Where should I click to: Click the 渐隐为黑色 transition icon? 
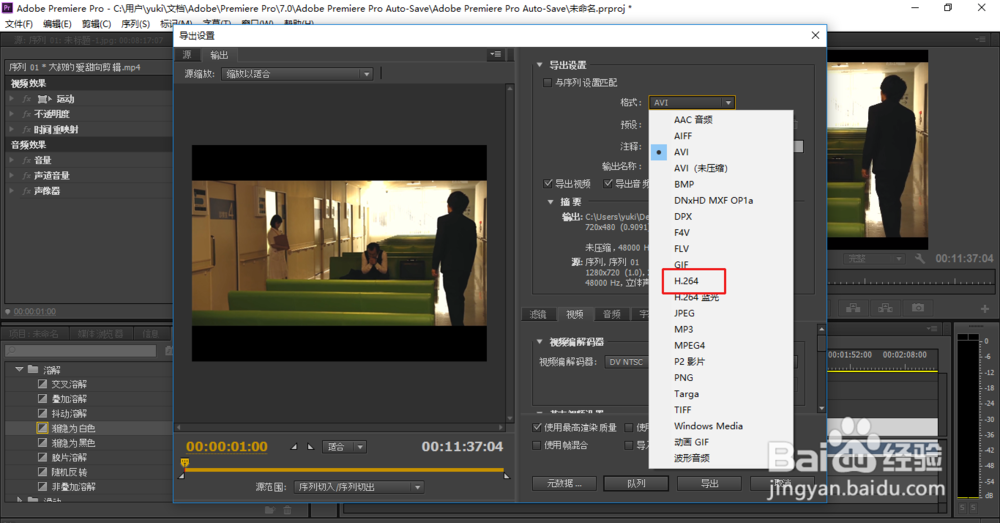coord(42,443)
